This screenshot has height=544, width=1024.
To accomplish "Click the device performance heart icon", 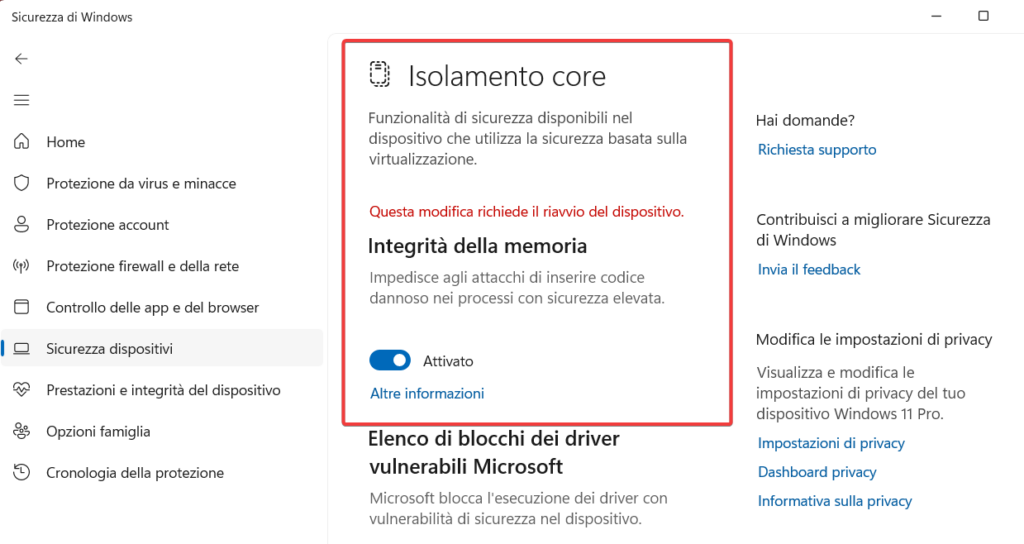I will [21, 390].
